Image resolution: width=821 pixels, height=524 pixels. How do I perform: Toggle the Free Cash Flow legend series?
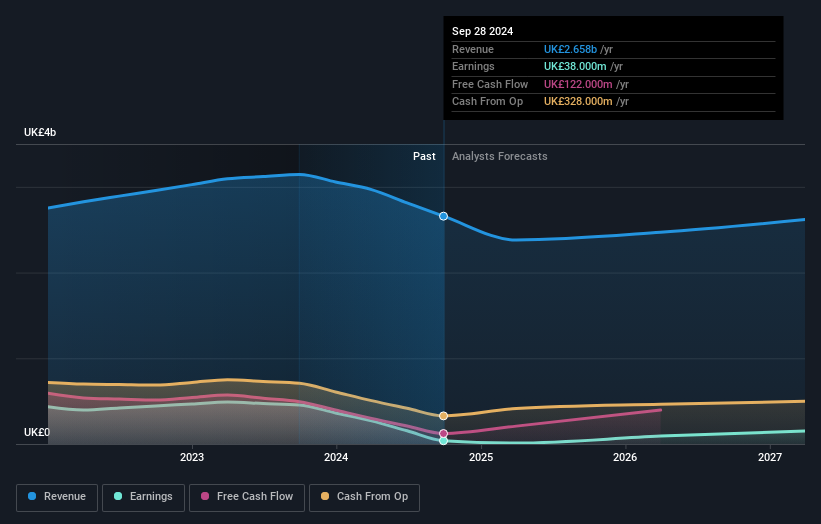click(247, 497)
